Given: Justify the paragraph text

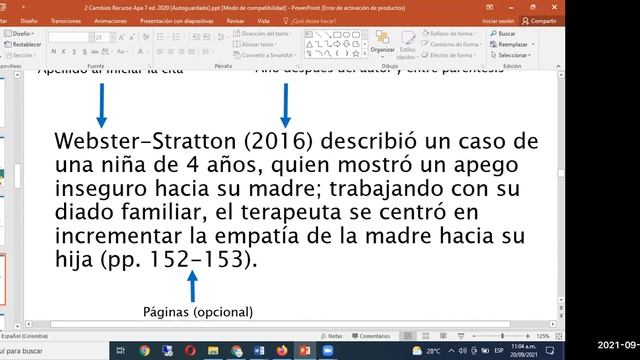Looking at the screenshot, I should point(191,52).
